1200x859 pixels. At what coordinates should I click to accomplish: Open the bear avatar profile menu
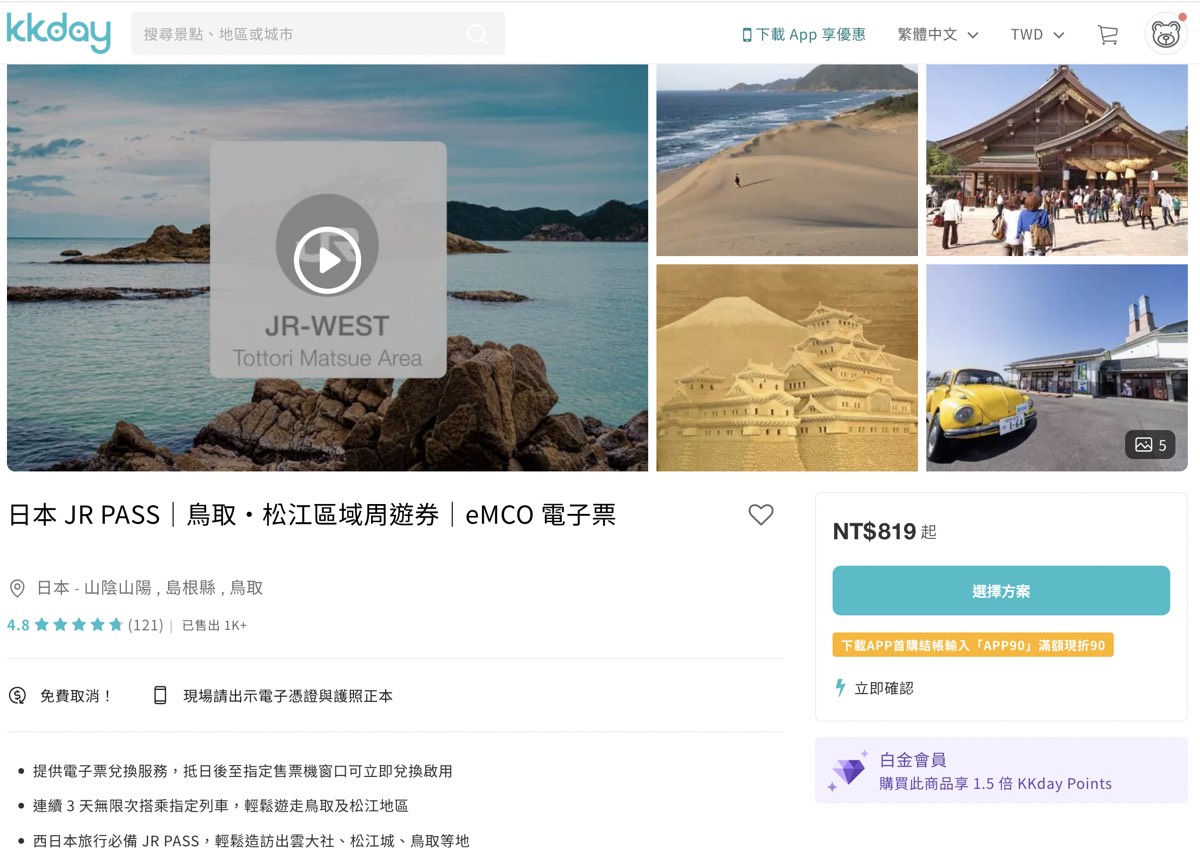(x=1165, y=33)
